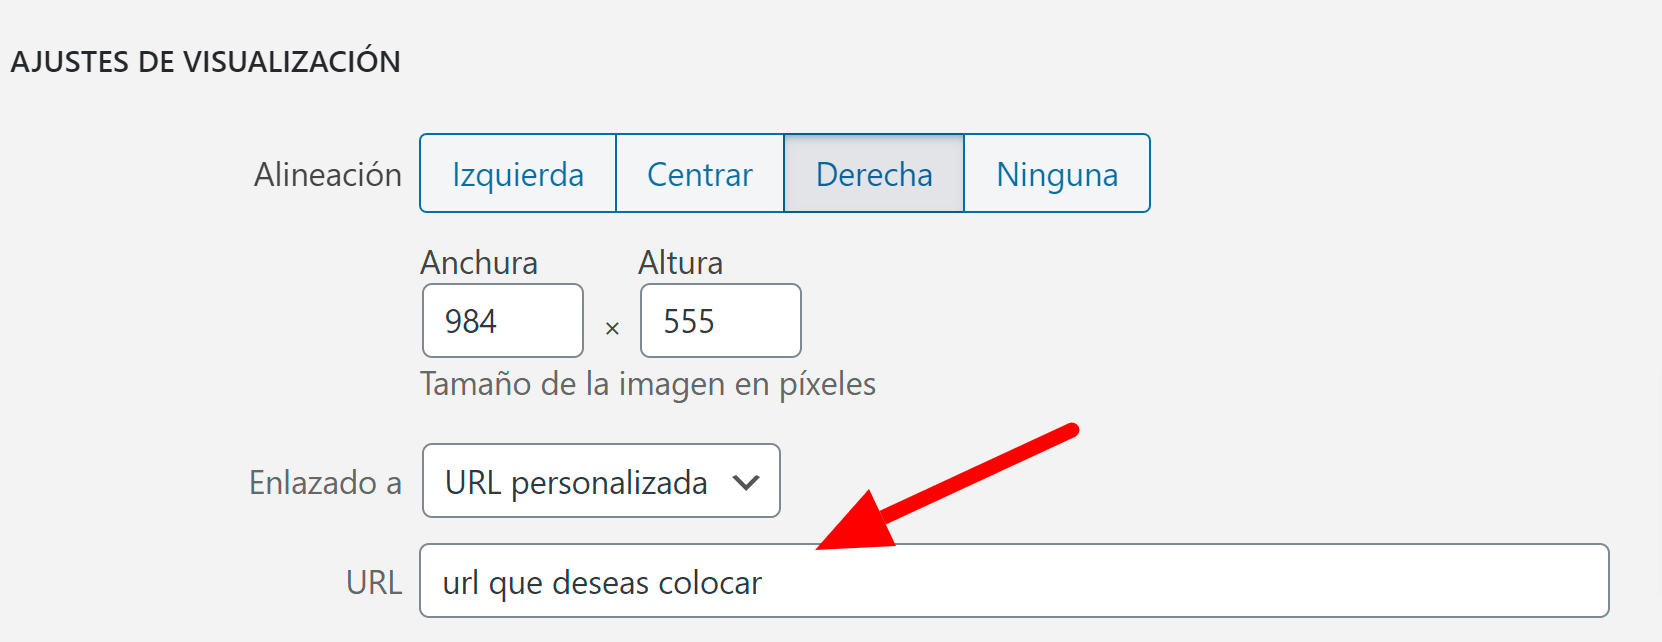
Task: Click the Alineación label
Action: click(x=328, y=175)
